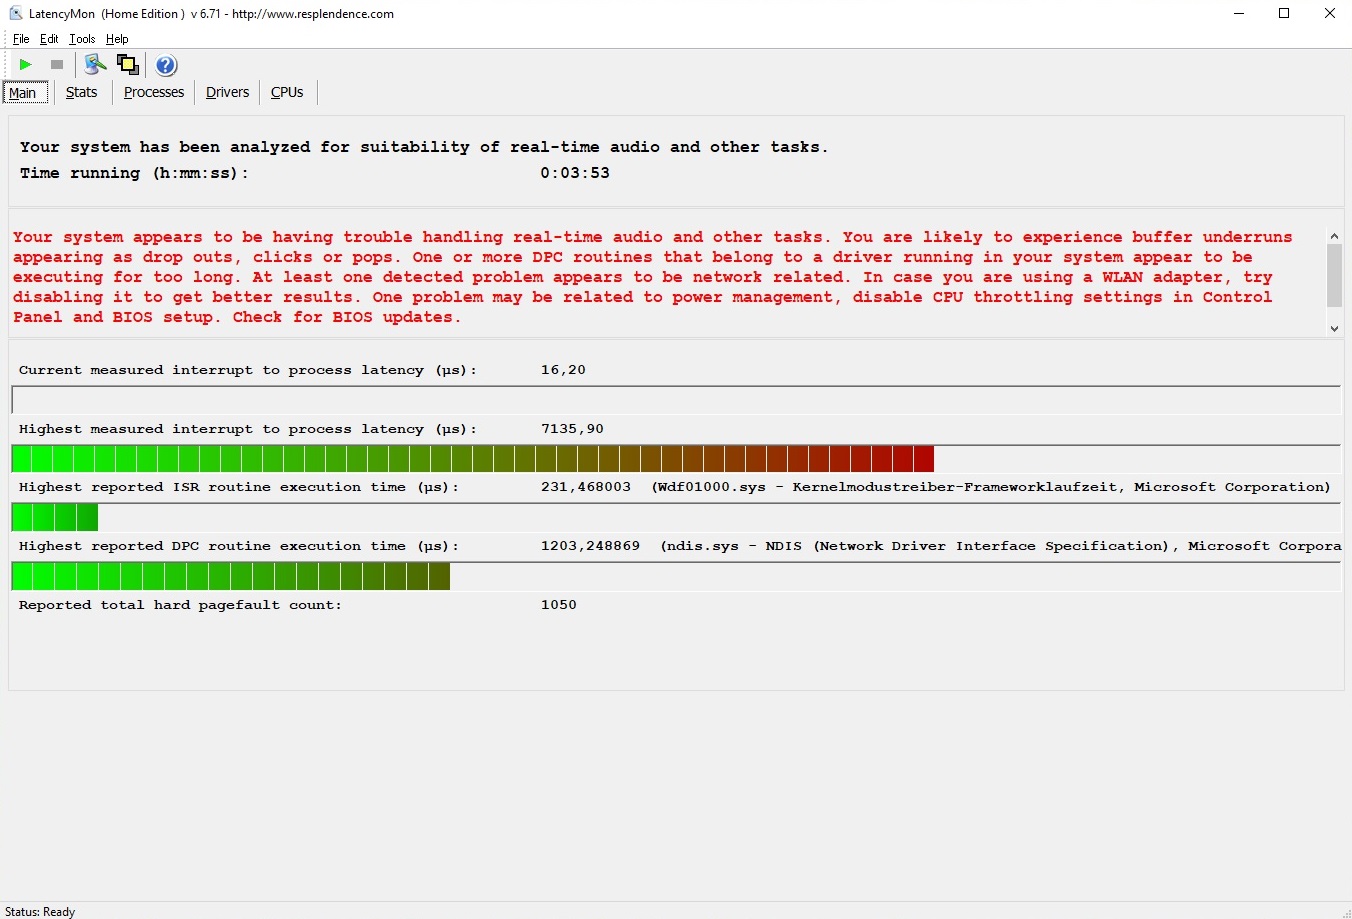This screenshot has width=1352, height=919.
Task: Click the ISR time value 231,468003
Action: (586, 487)
